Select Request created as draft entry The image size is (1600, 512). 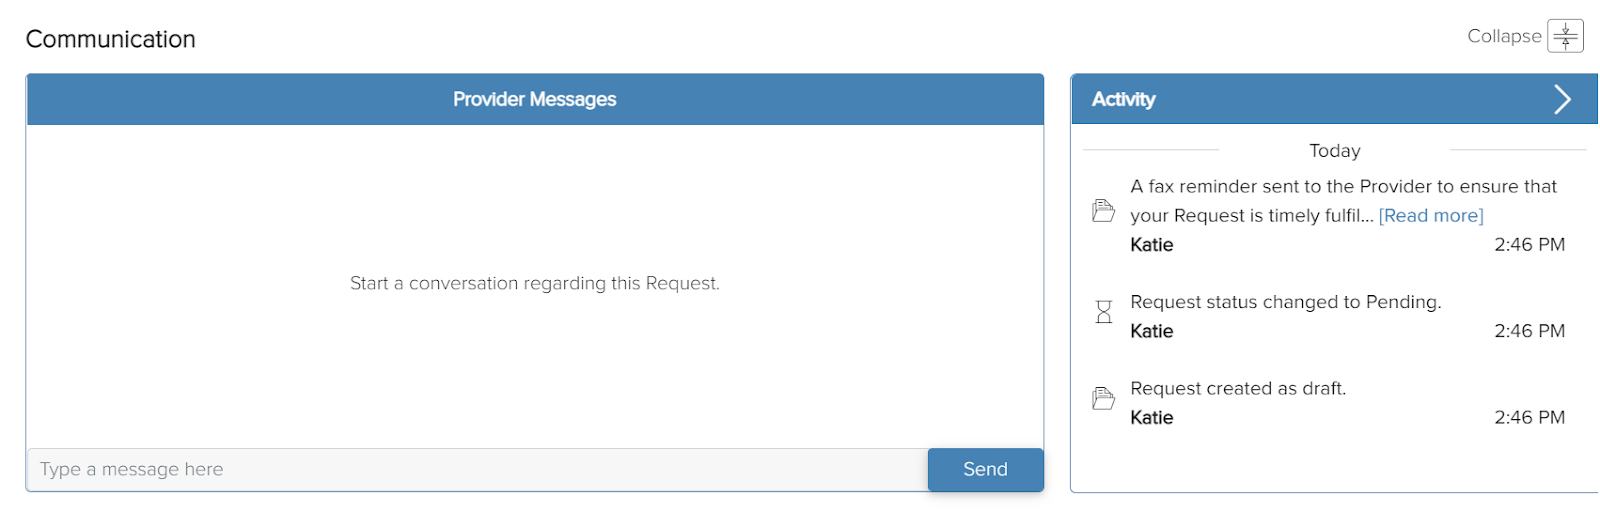point(1238,389)
